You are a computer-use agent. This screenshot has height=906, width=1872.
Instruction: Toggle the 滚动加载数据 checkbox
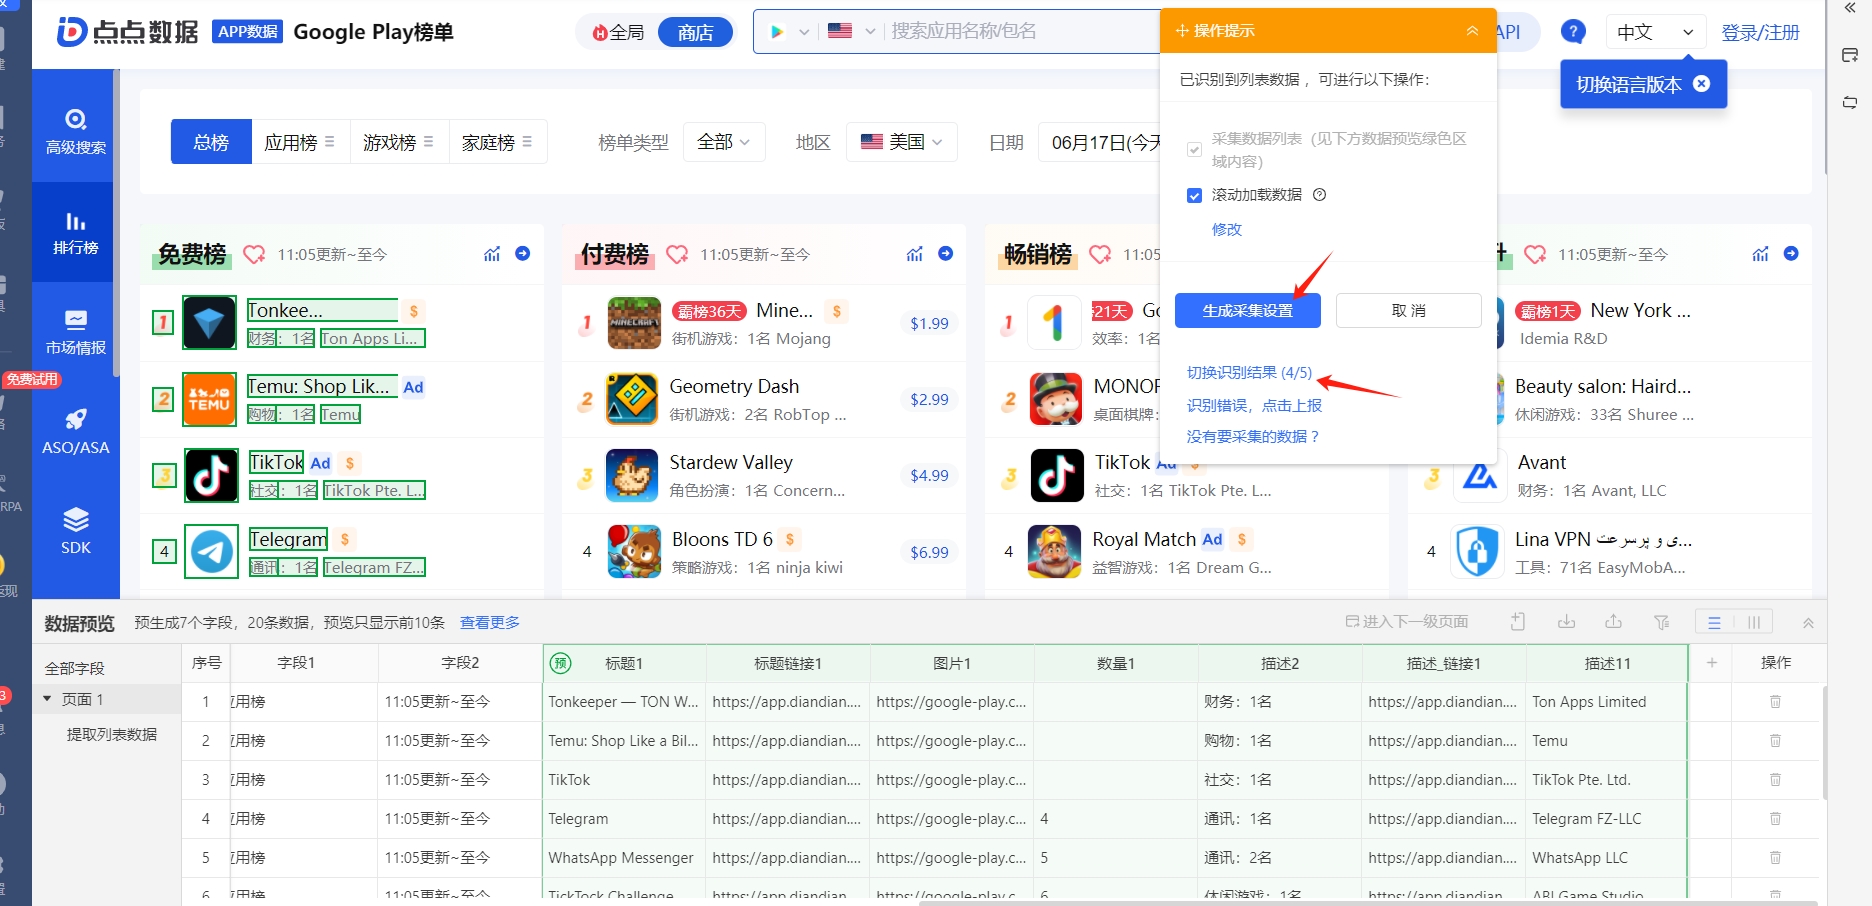(x=1194, y=196)
